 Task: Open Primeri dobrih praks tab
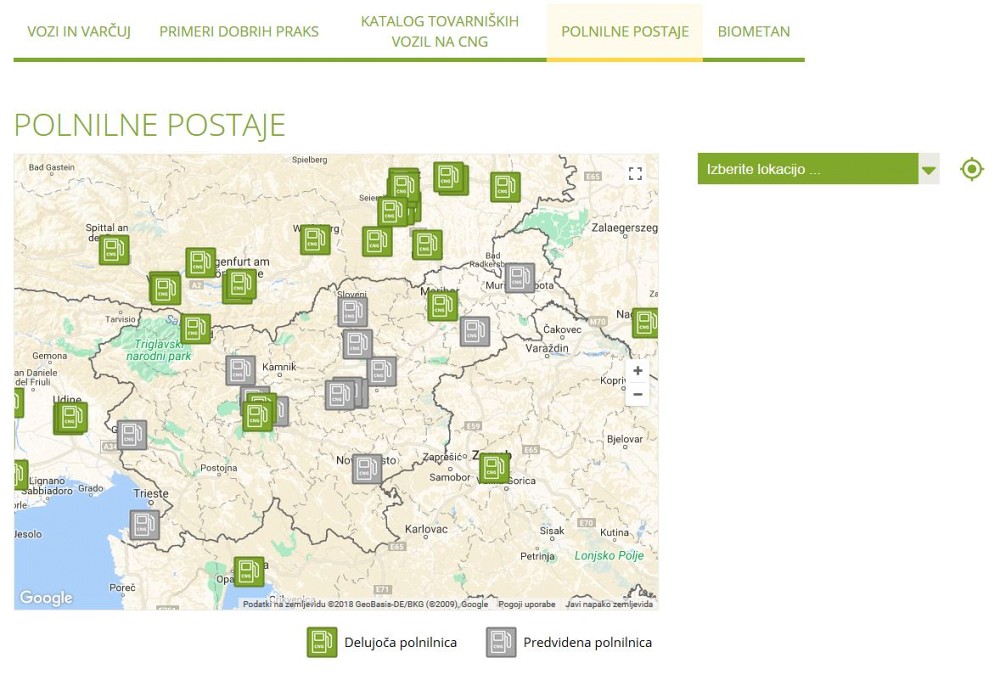(x=239, y=31)
